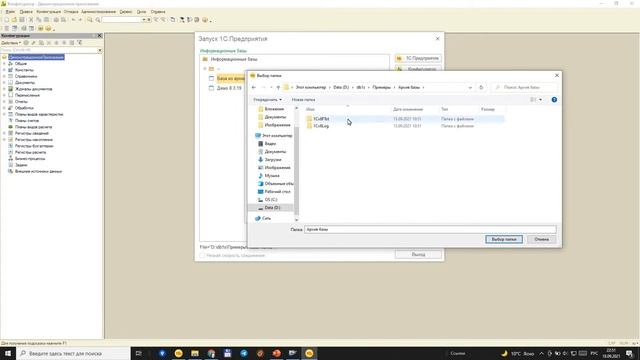Viewport: 640px width, 360px height.
Task: Click the Data (D:) breadcrumb segment
Action: 341,87
